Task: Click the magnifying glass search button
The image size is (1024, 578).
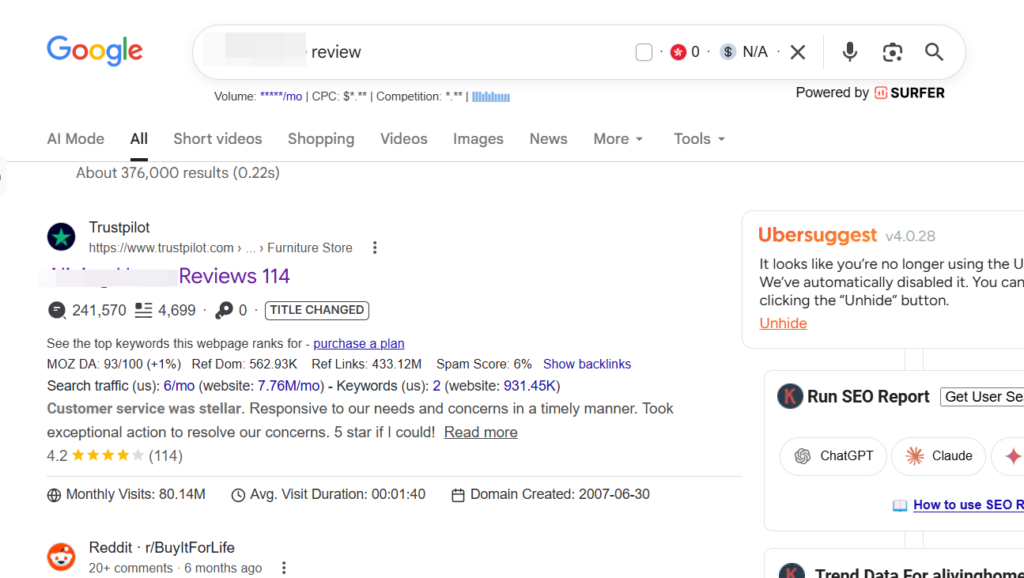Action: tap(934, 52)
